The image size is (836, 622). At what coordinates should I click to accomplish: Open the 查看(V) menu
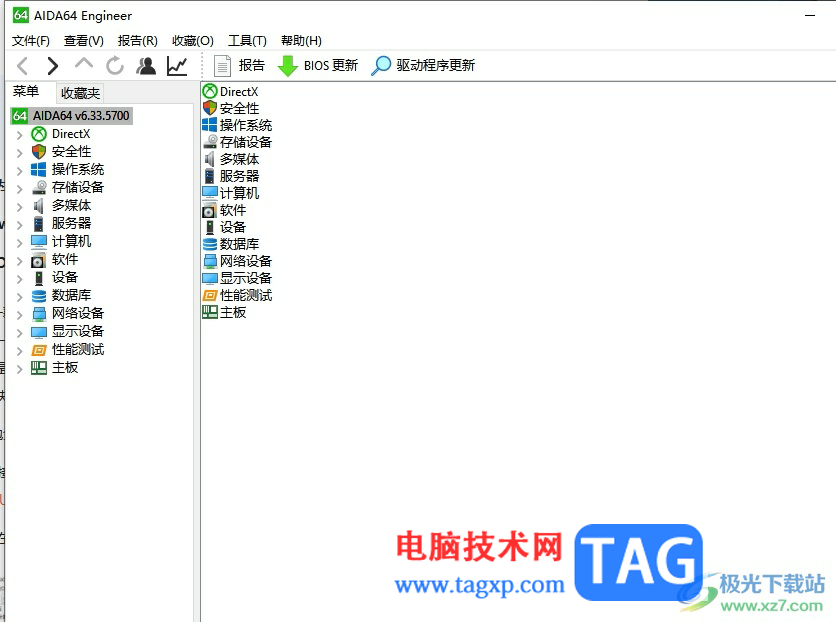click(84, 41)
